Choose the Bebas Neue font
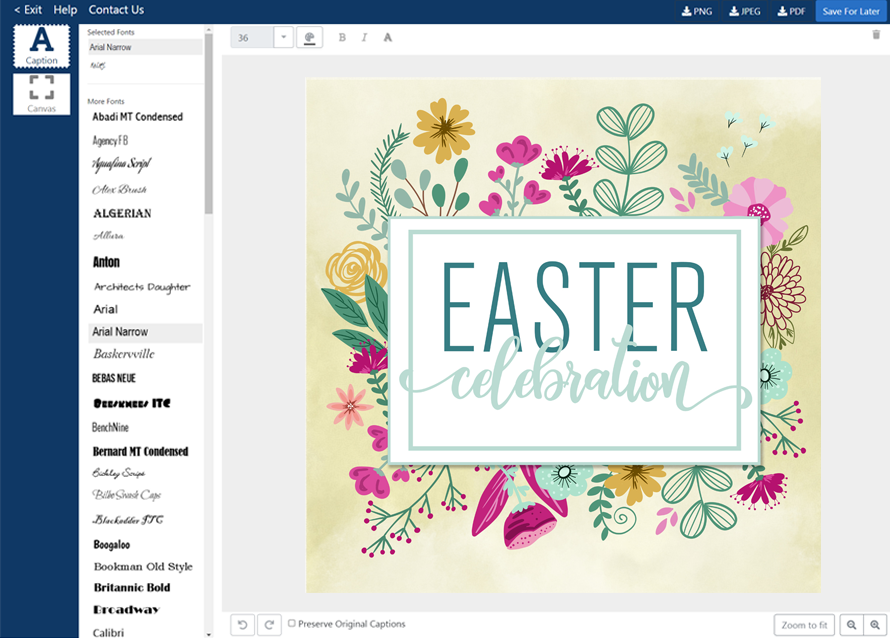 [114, 379]
